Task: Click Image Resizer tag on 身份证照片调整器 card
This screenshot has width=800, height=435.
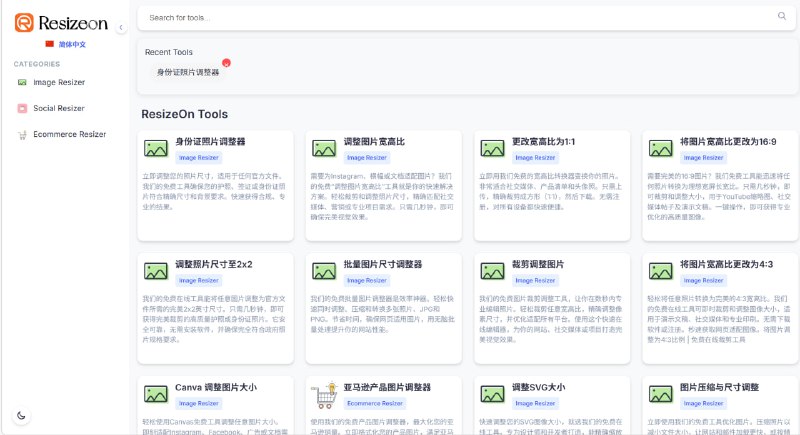Action: [x=198, y=158]
